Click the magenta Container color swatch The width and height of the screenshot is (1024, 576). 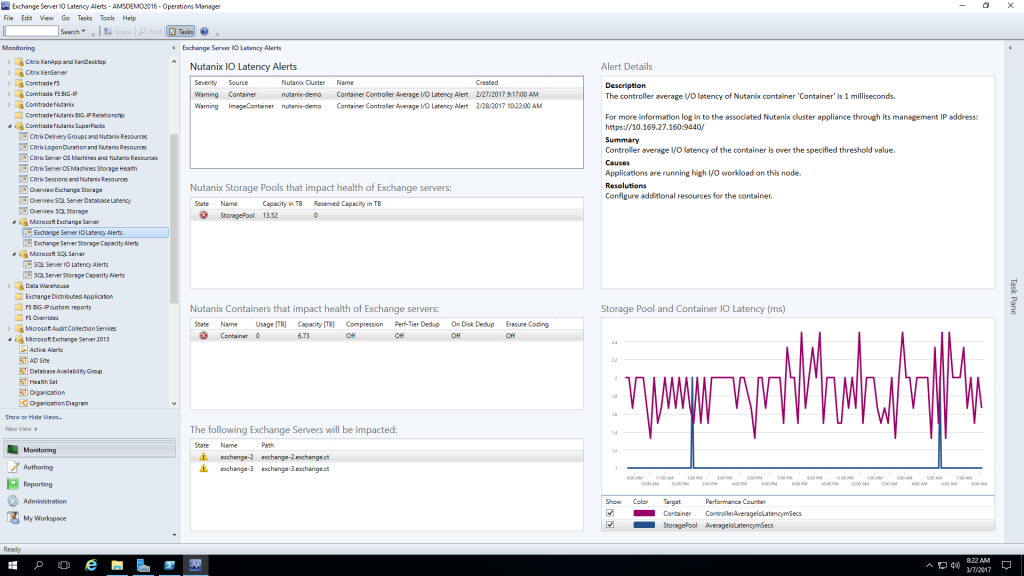pos(644,513)
